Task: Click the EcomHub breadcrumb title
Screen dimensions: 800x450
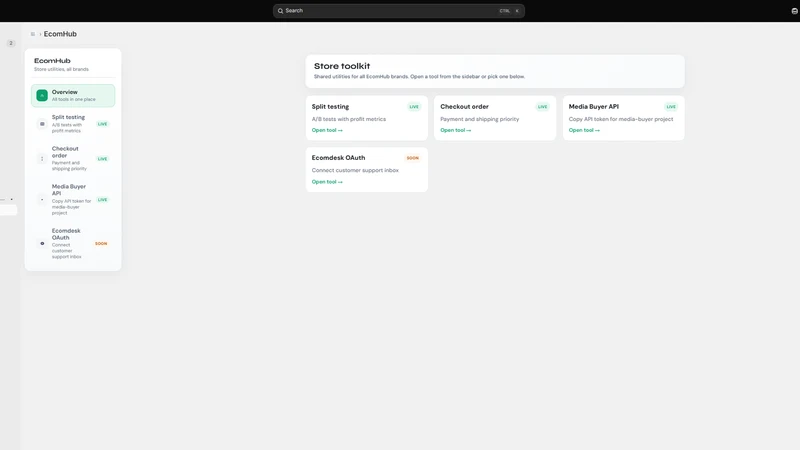Action: point(60,34)
